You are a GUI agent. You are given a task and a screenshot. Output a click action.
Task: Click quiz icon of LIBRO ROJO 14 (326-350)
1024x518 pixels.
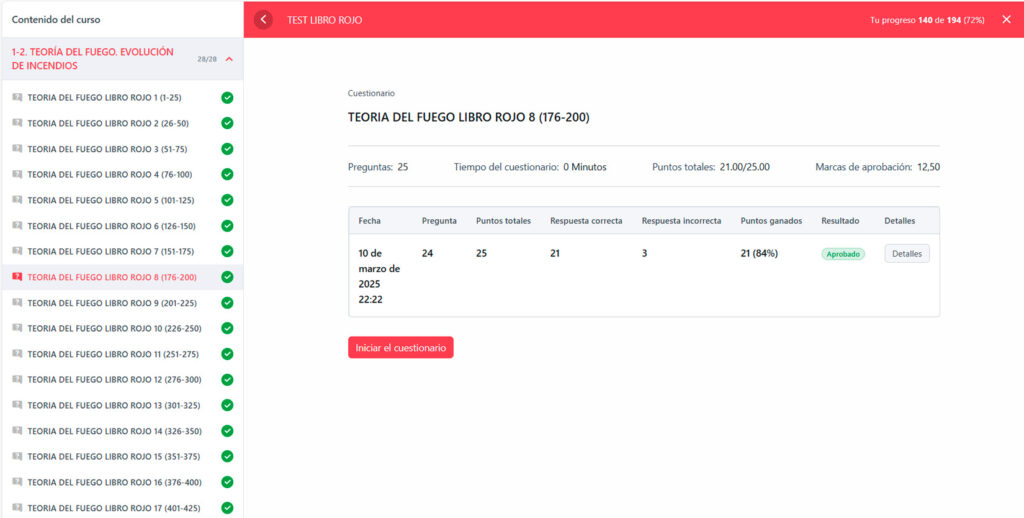[x=17, y=431]
